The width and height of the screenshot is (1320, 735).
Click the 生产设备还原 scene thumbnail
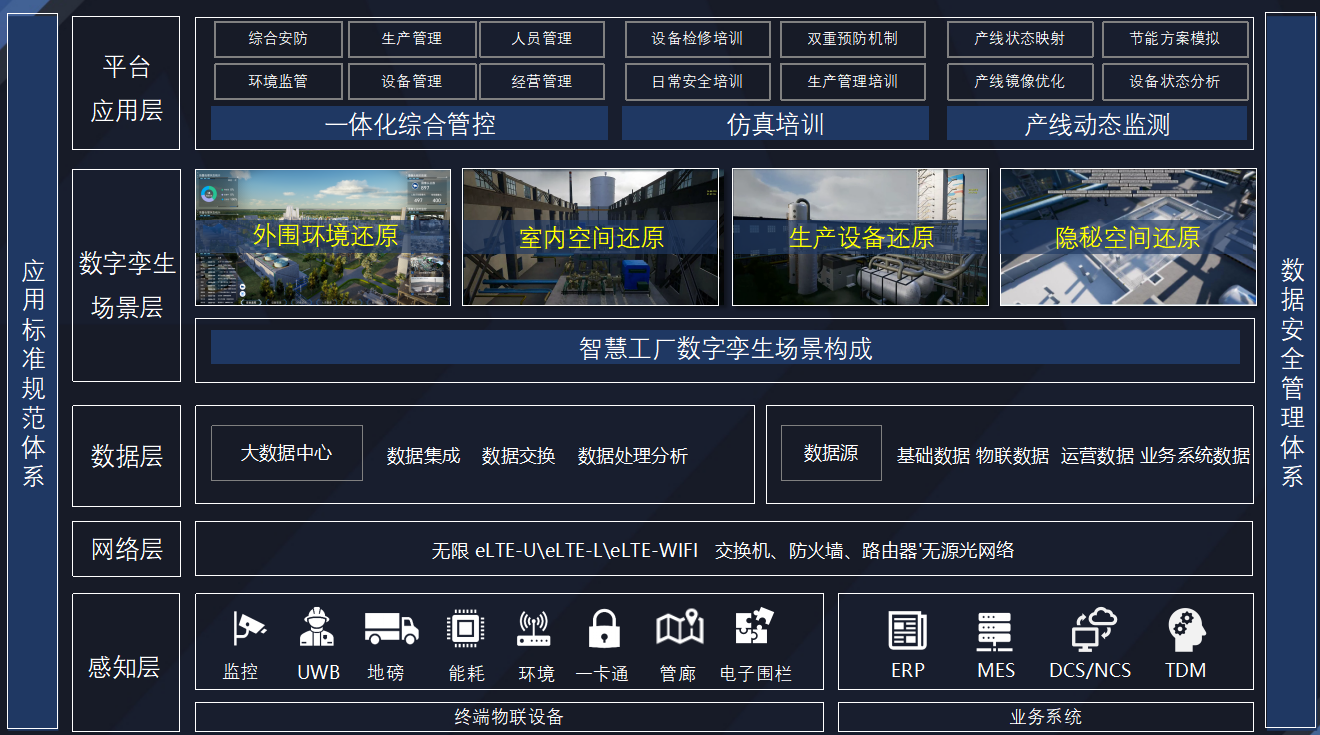pos(860,237)
